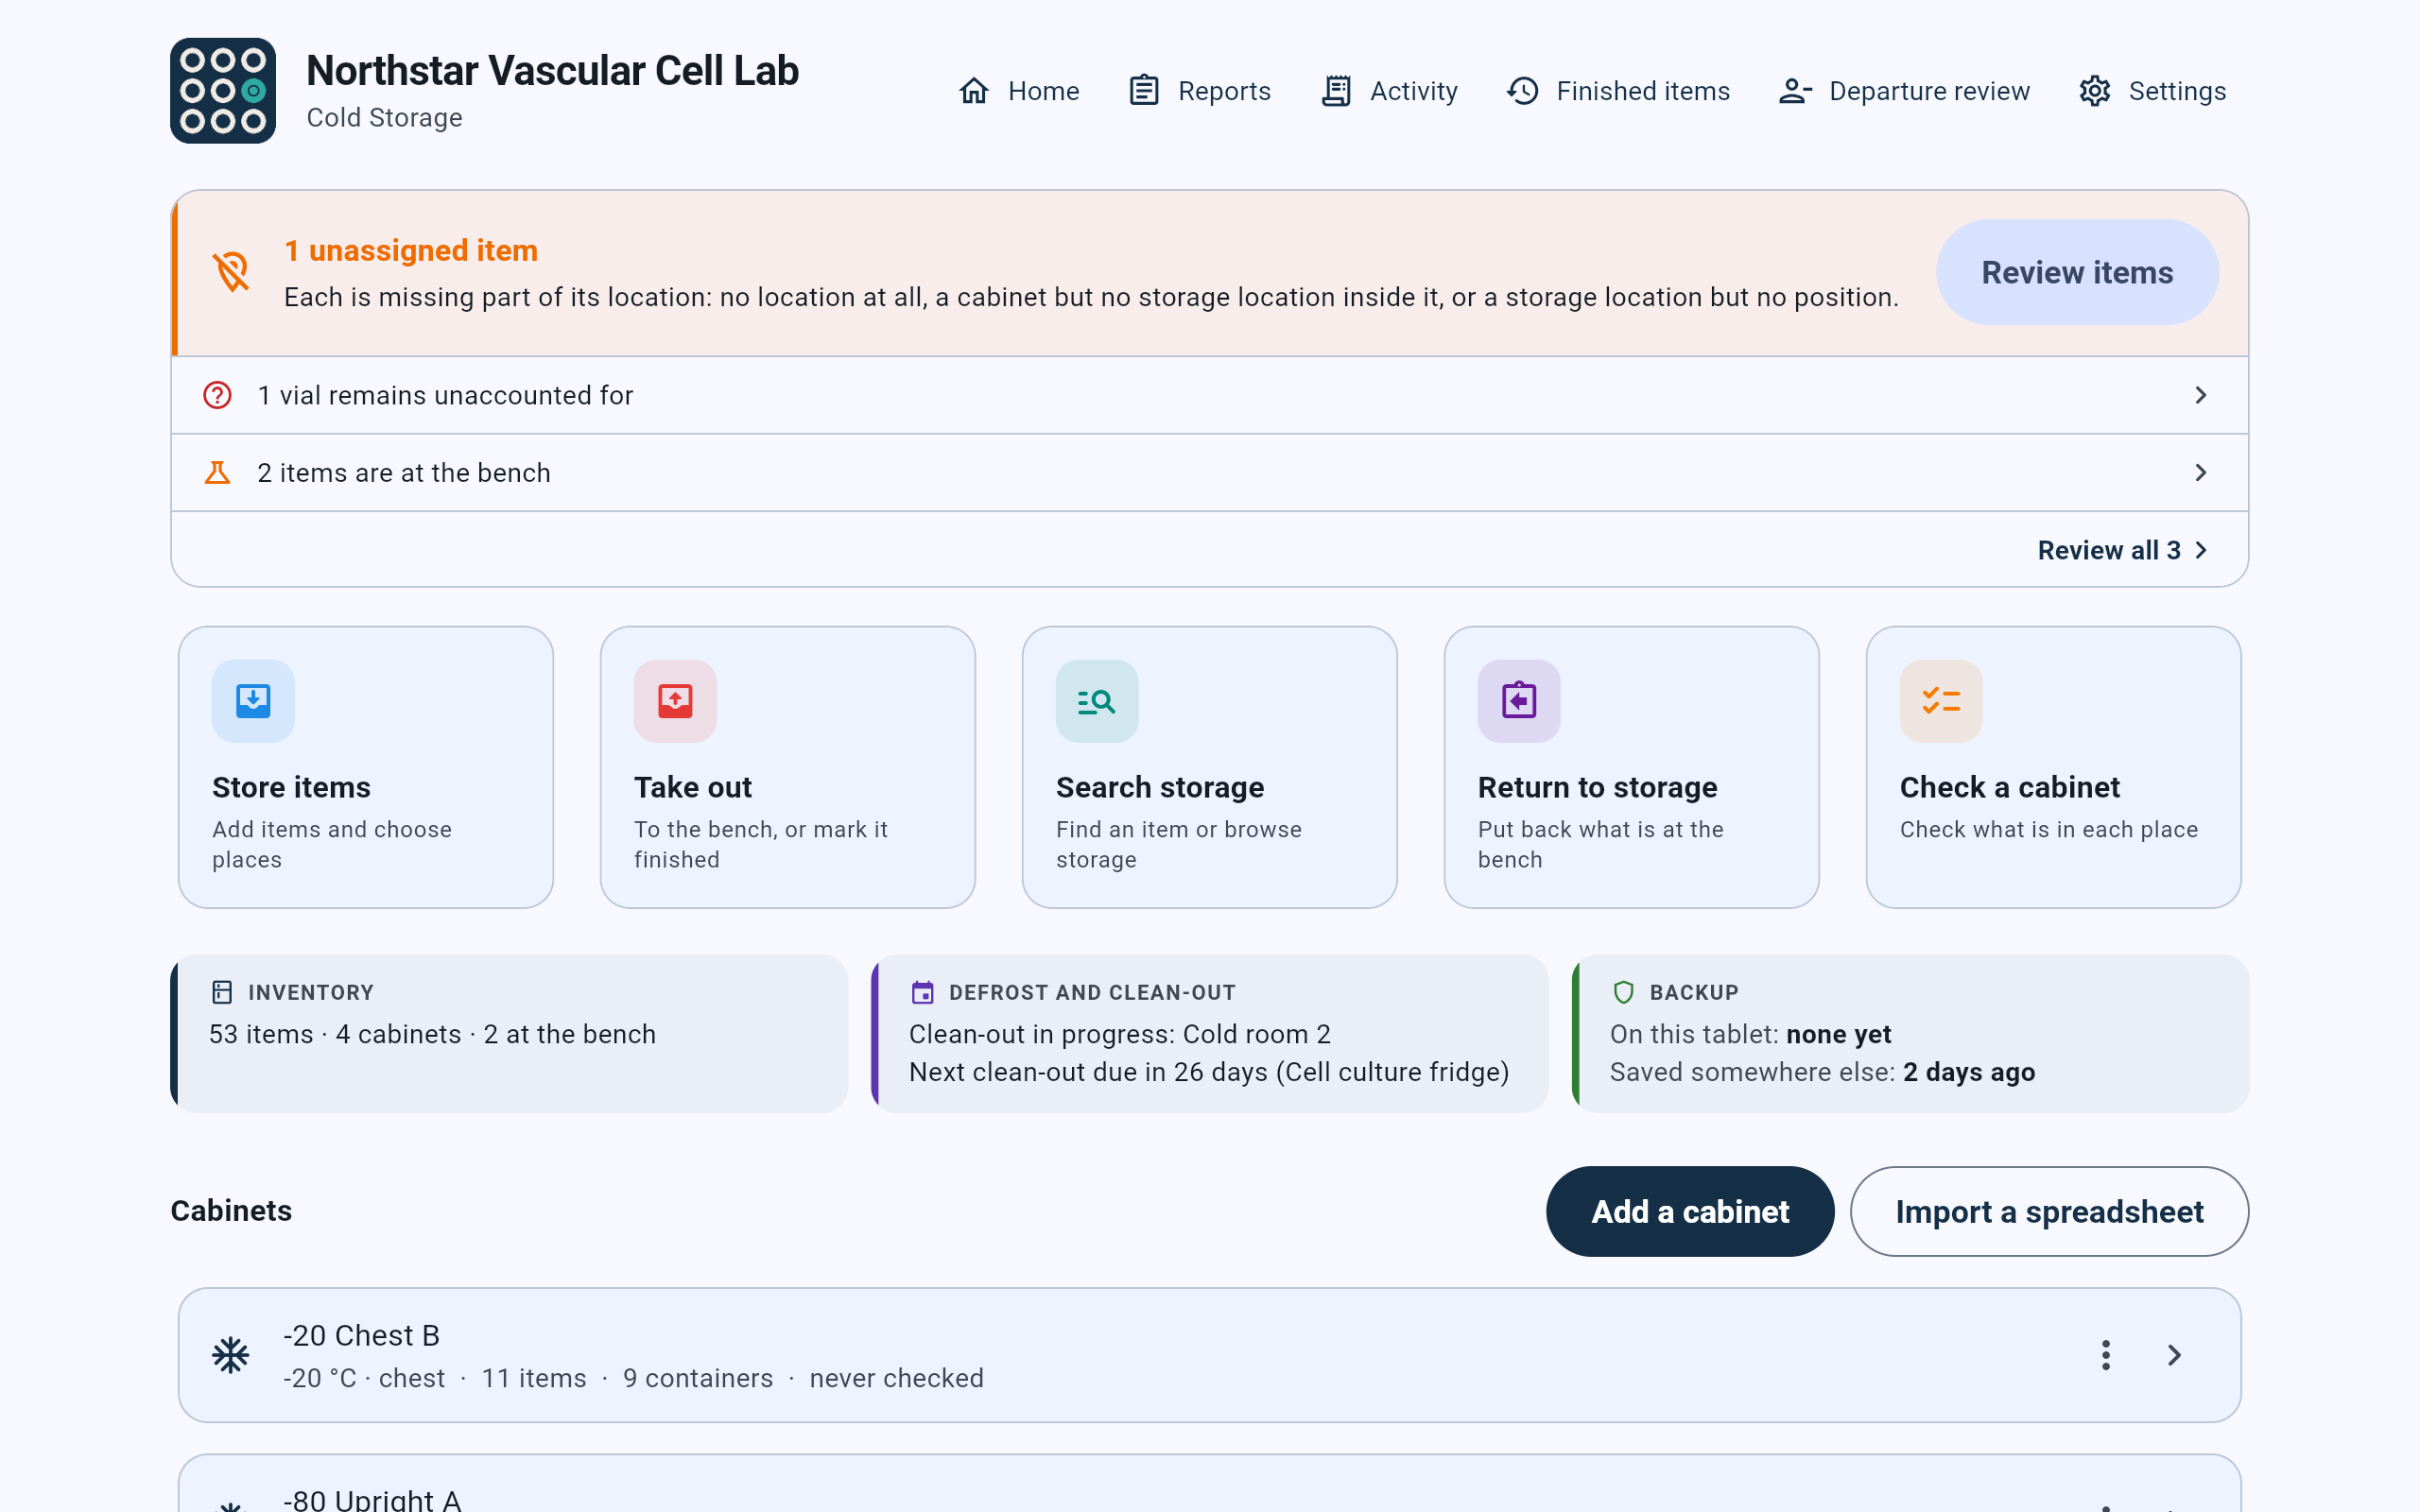Image resolution: width=2420 pixels, height=1512 pixels.
Task: Click the Activity receipt icon
Action: coord(1336,91)
